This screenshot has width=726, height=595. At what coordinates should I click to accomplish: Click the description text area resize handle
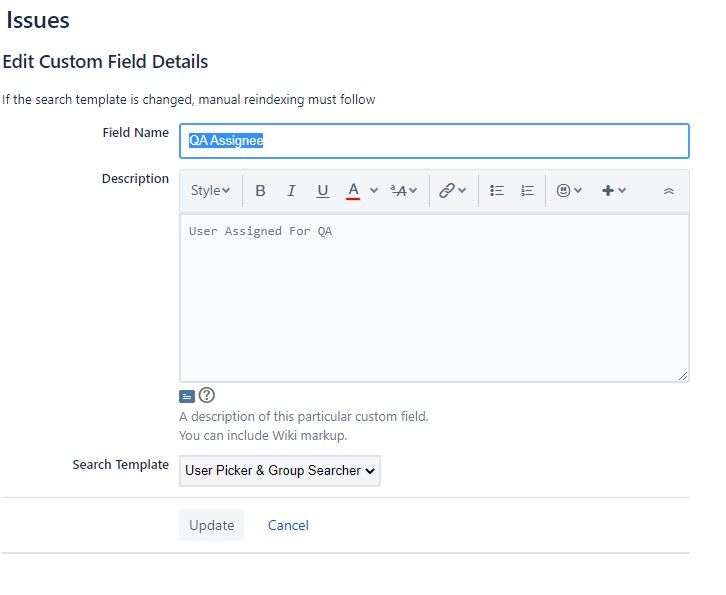pos(683,376)
